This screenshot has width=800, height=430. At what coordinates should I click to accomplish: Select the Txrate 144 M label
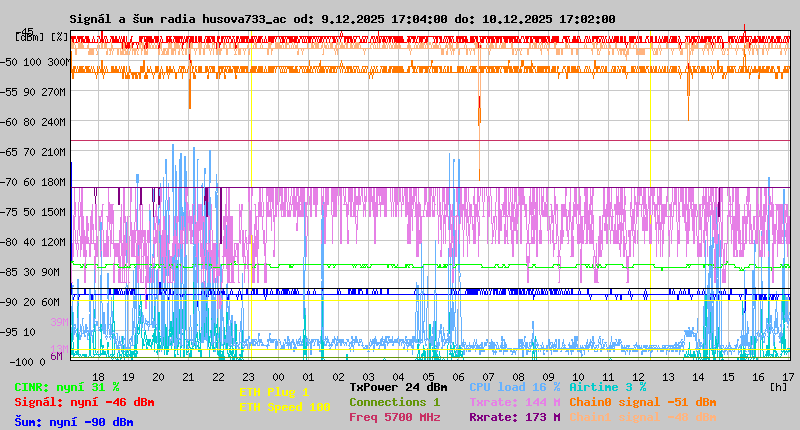click(514, 402)
